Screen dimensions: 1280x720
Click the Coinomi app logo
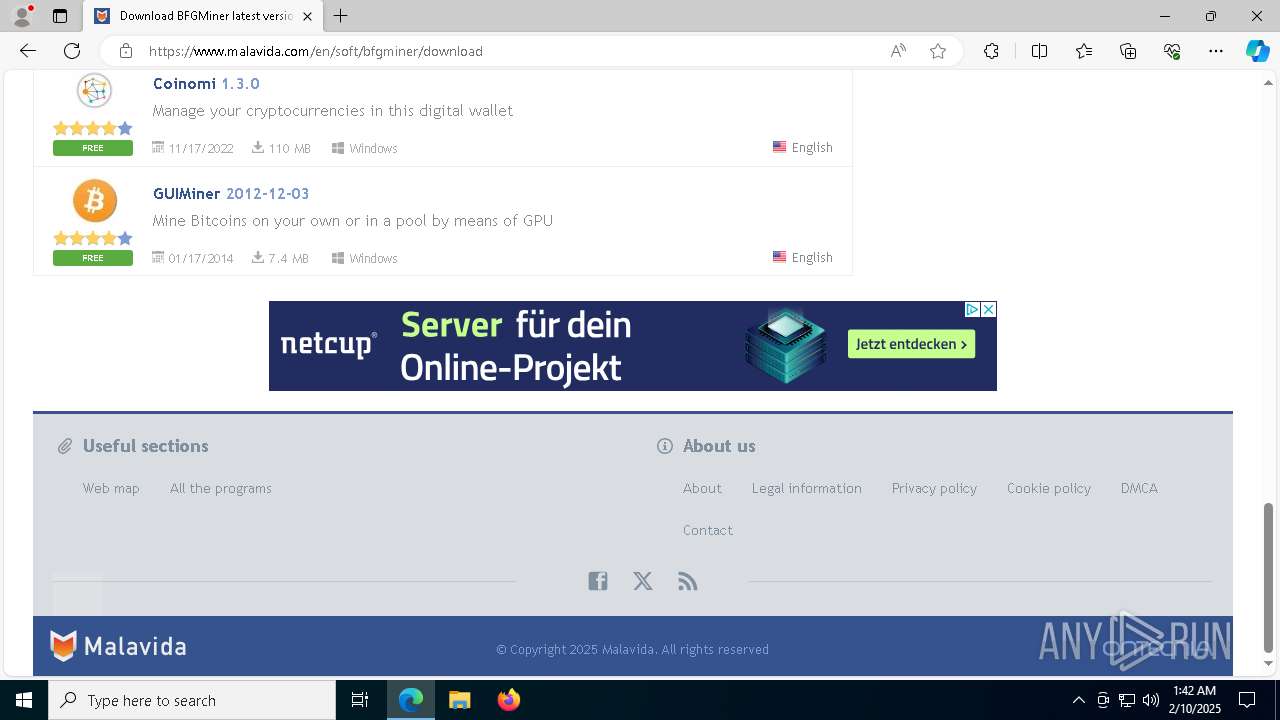click(x=94, y=91)
